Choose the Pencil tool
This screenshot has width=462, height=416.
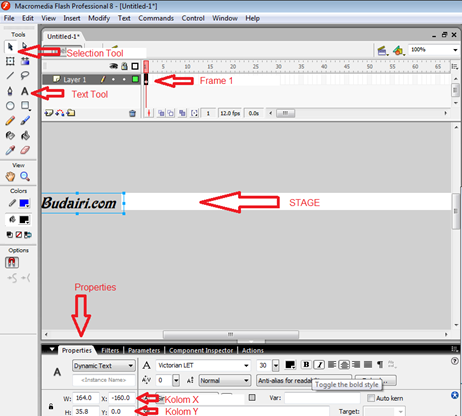click(x=10, y=121)
